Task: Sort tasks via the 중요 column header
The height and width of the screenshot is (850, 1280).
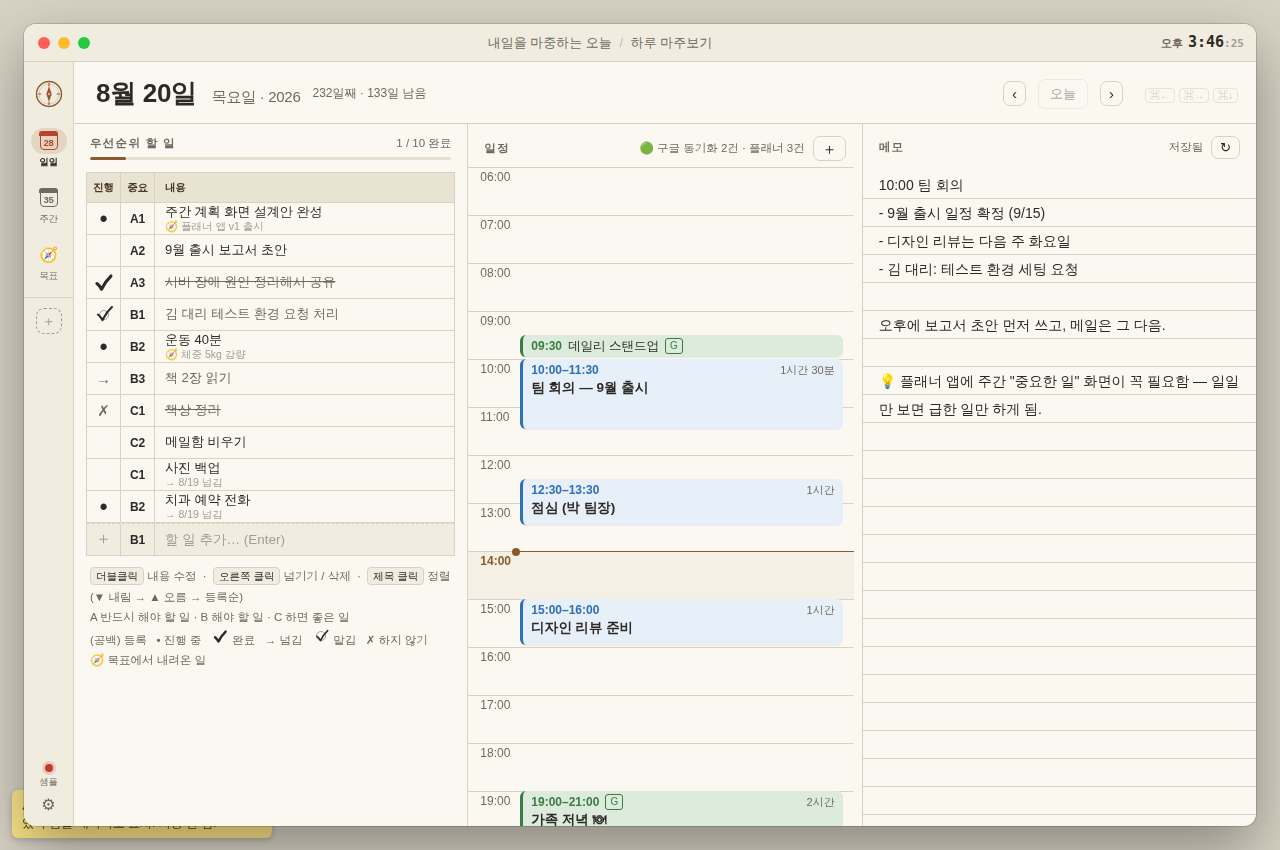Action: click(137, 188)
